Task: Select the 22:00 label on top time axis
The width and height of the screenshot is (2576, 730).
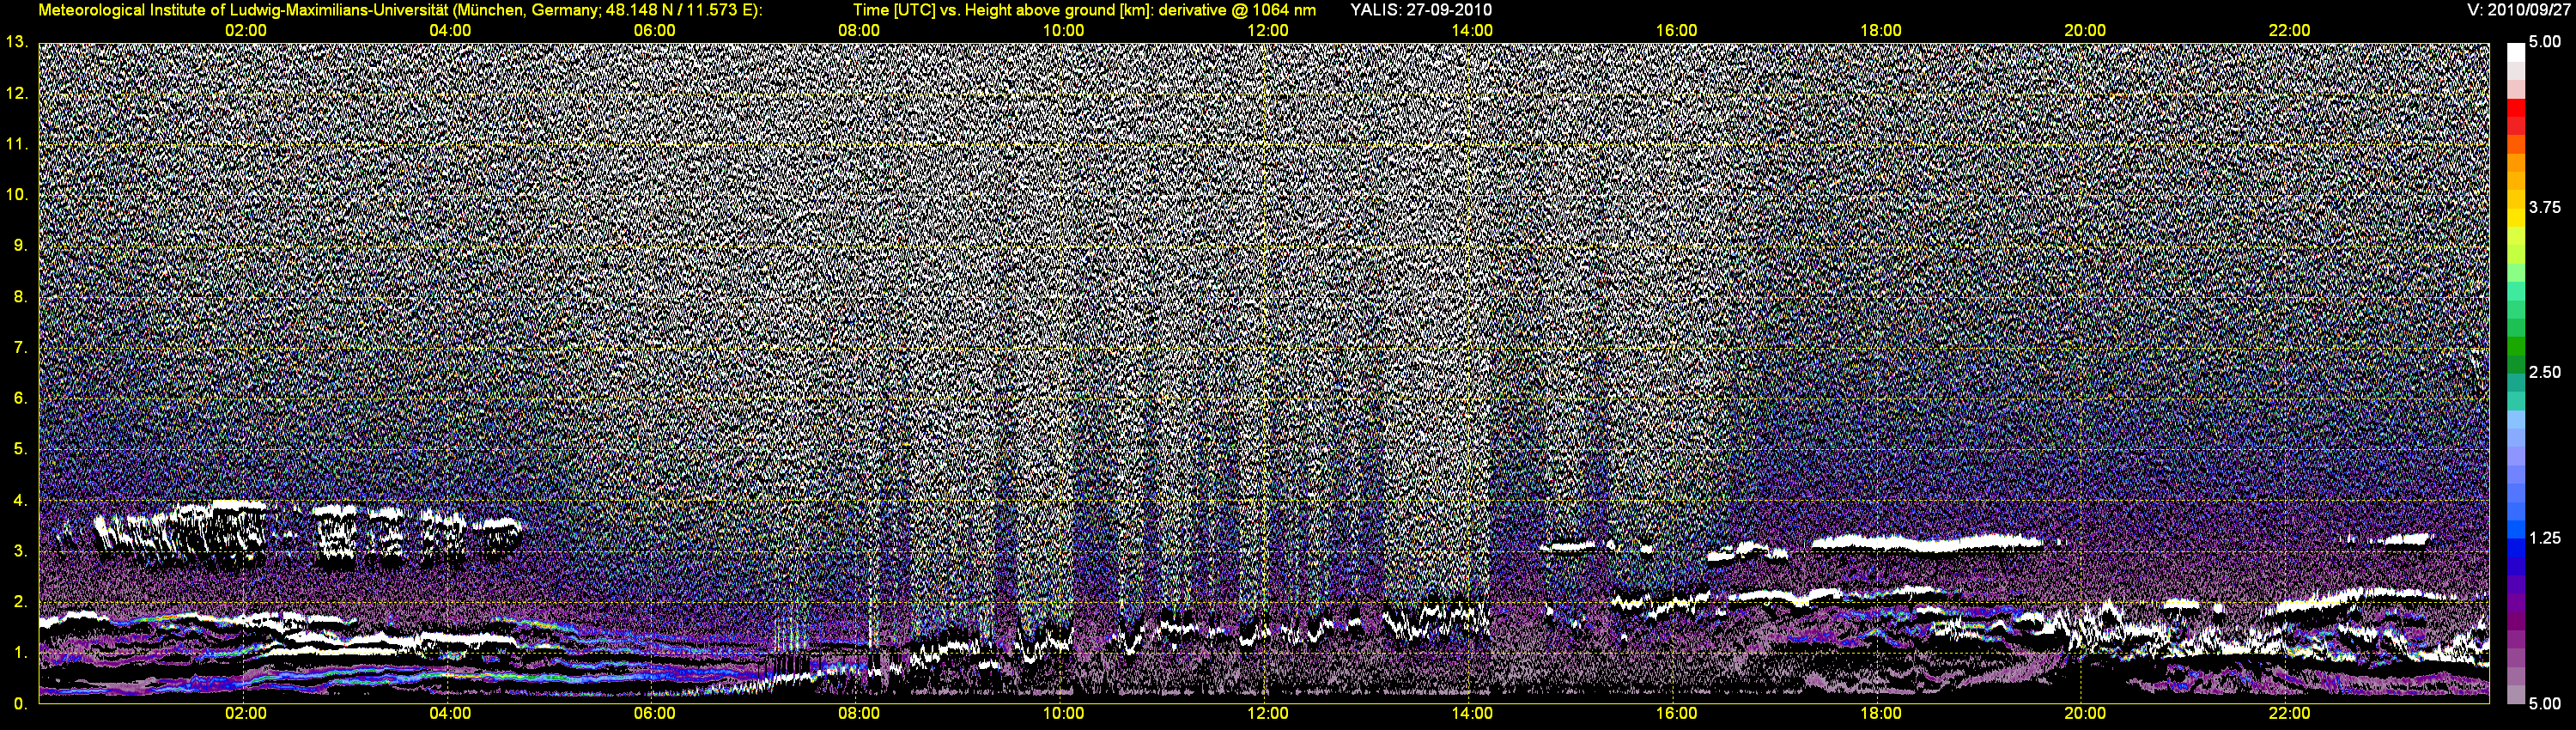Action: [2289, 31]
